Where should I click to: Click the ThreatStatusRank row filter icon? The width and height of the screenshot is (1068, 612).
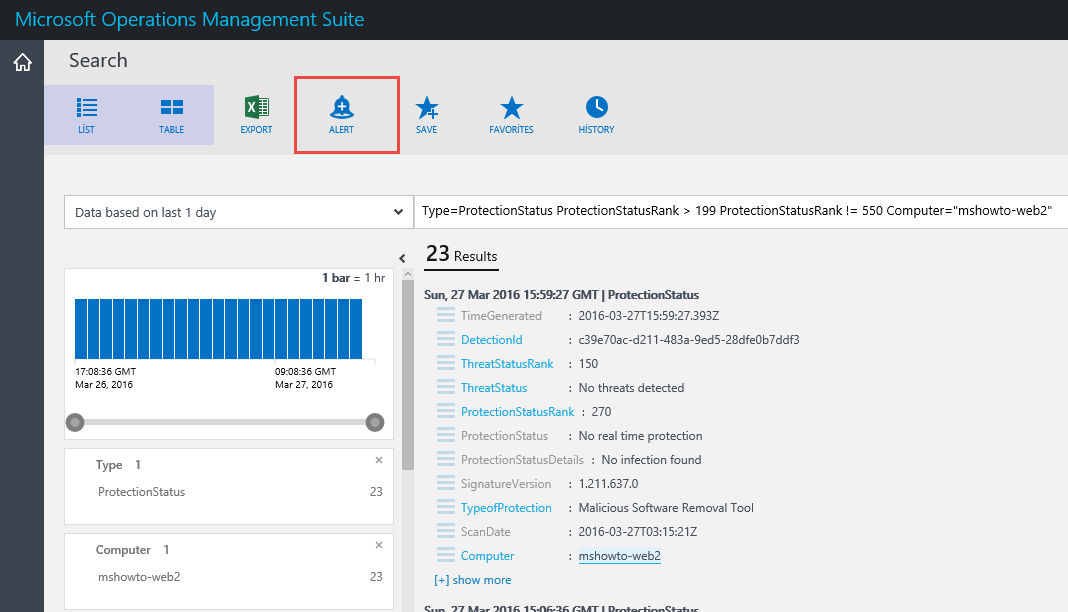point(445,362)
